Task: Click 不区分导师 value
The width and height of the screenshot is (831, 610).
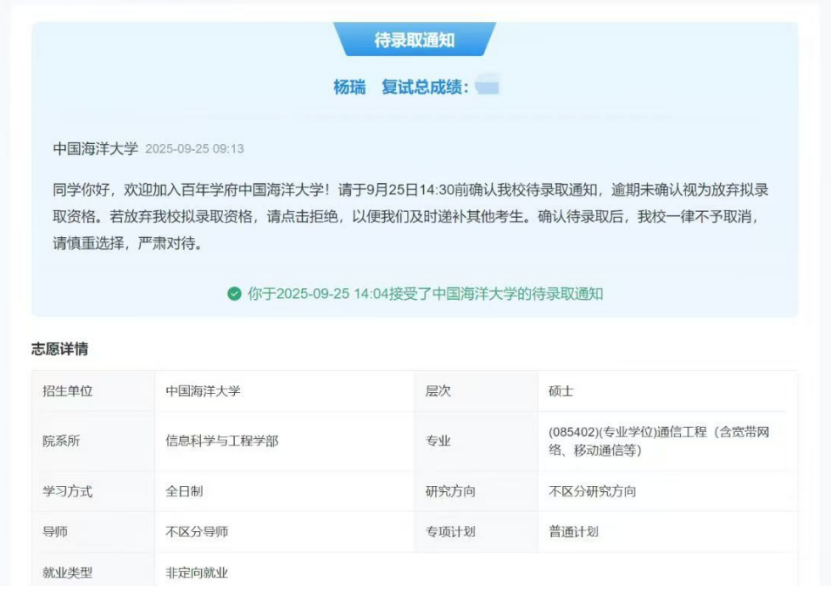Action: pos(197,532)
